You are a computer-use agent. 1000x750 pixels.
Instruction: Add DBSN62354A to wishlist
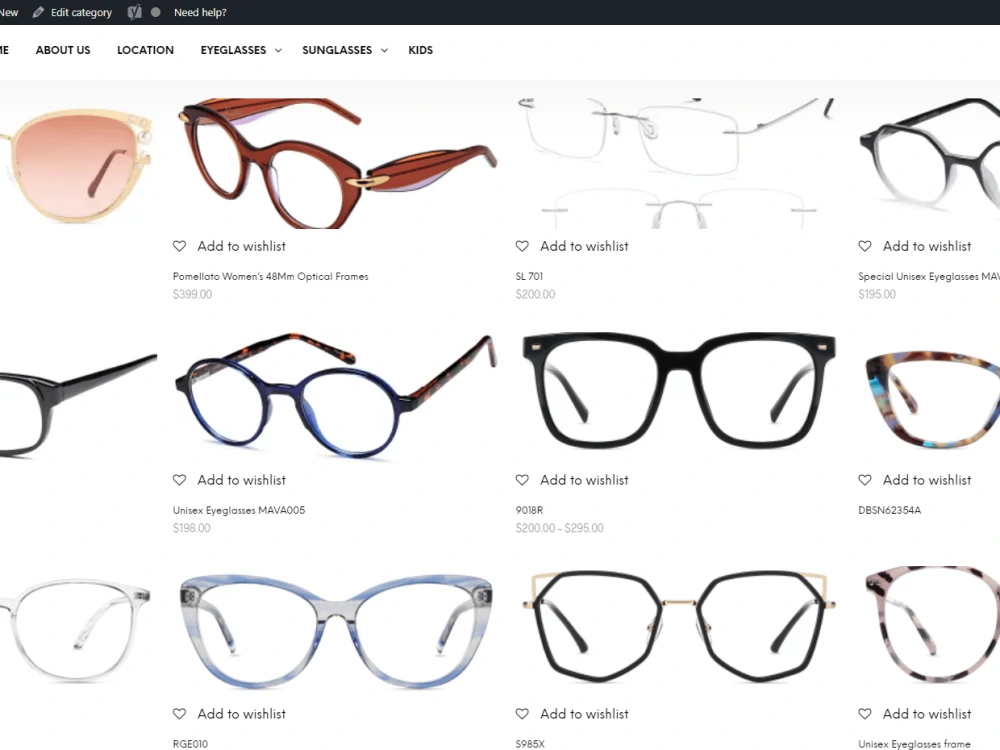(x=927, y=480)
